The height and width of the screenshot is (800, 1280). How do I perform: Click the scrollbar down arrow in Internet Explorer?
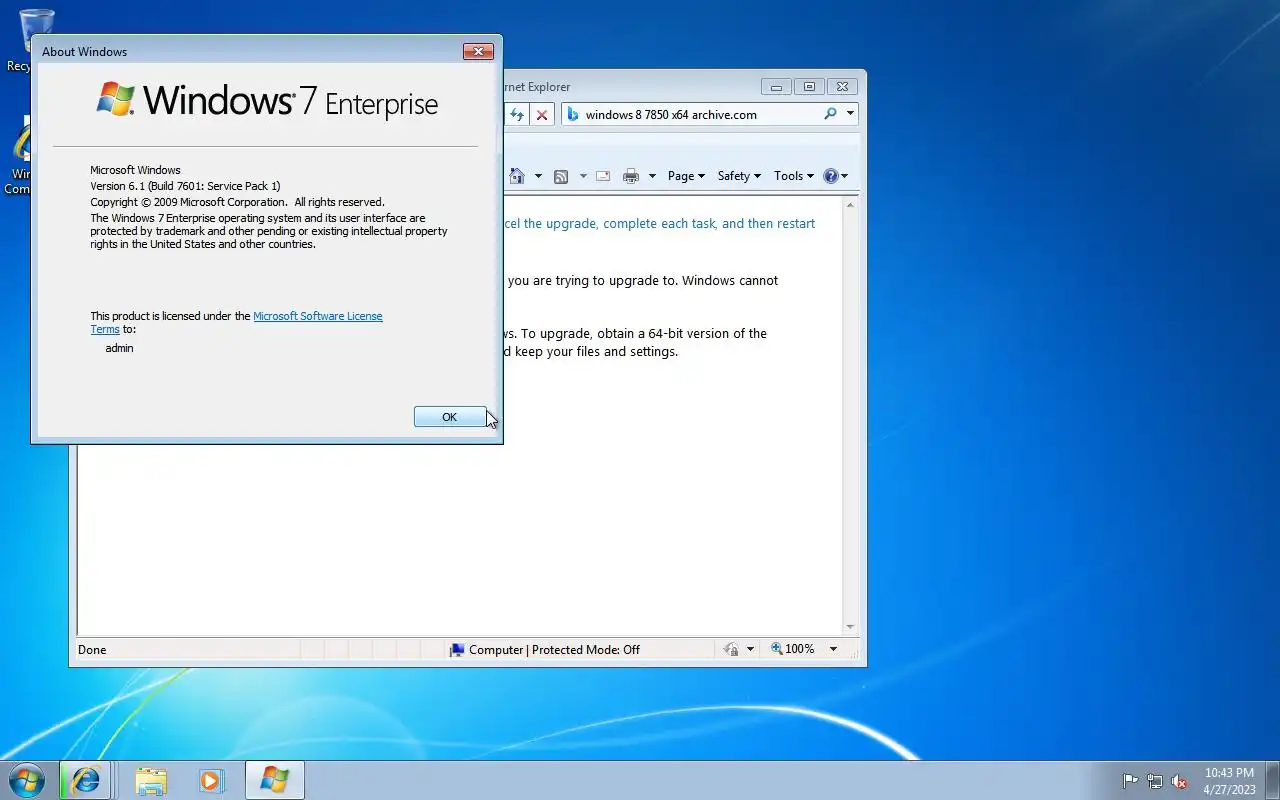point(850,627)
